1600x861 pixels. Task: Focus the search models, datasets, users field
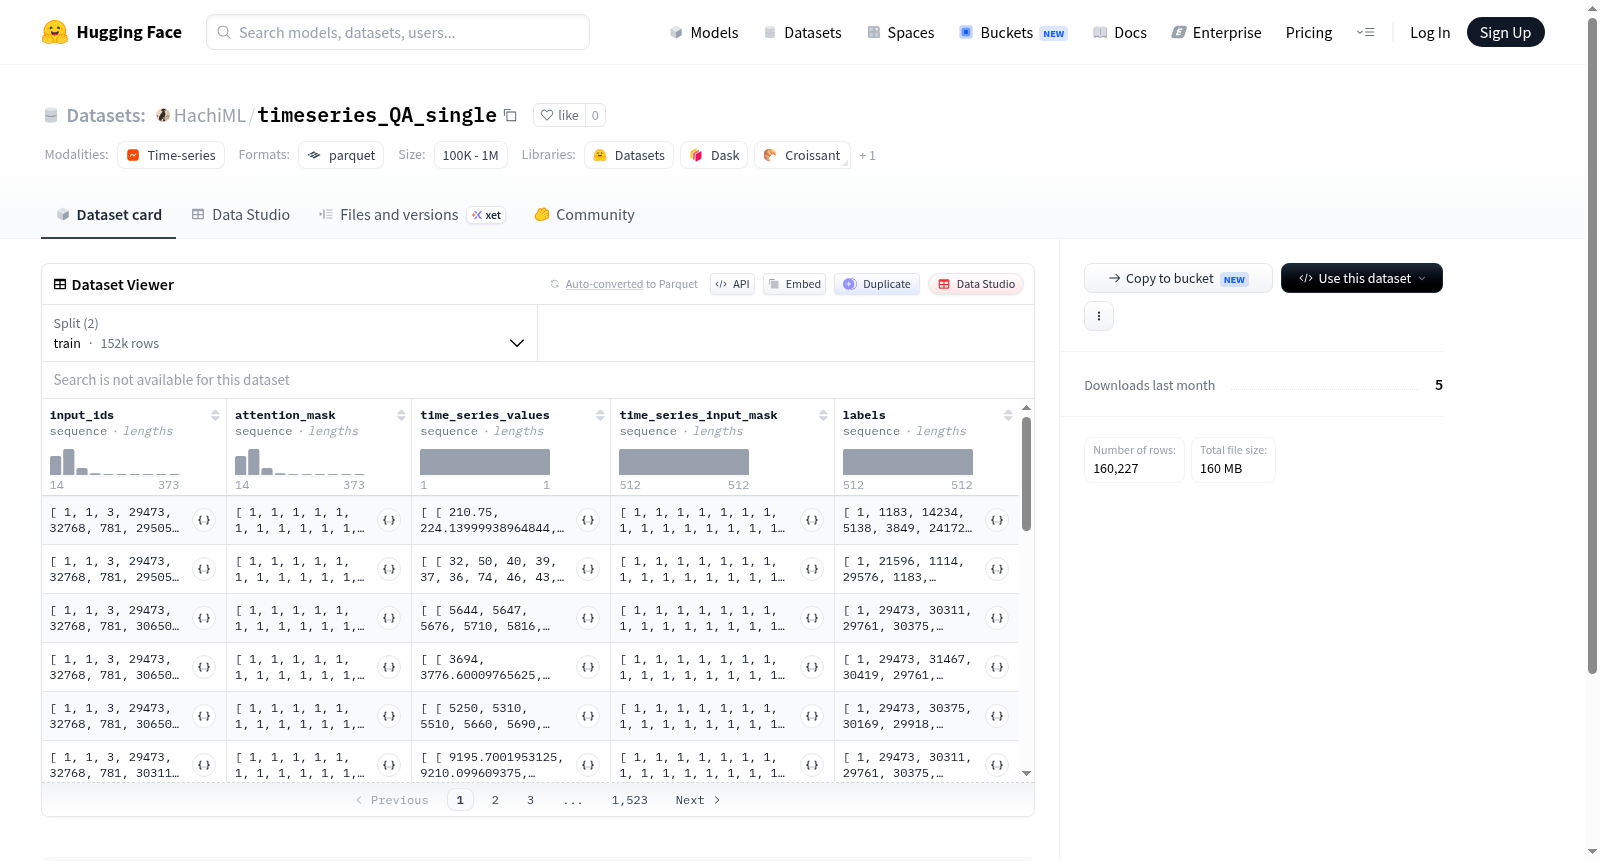[398, 32]
